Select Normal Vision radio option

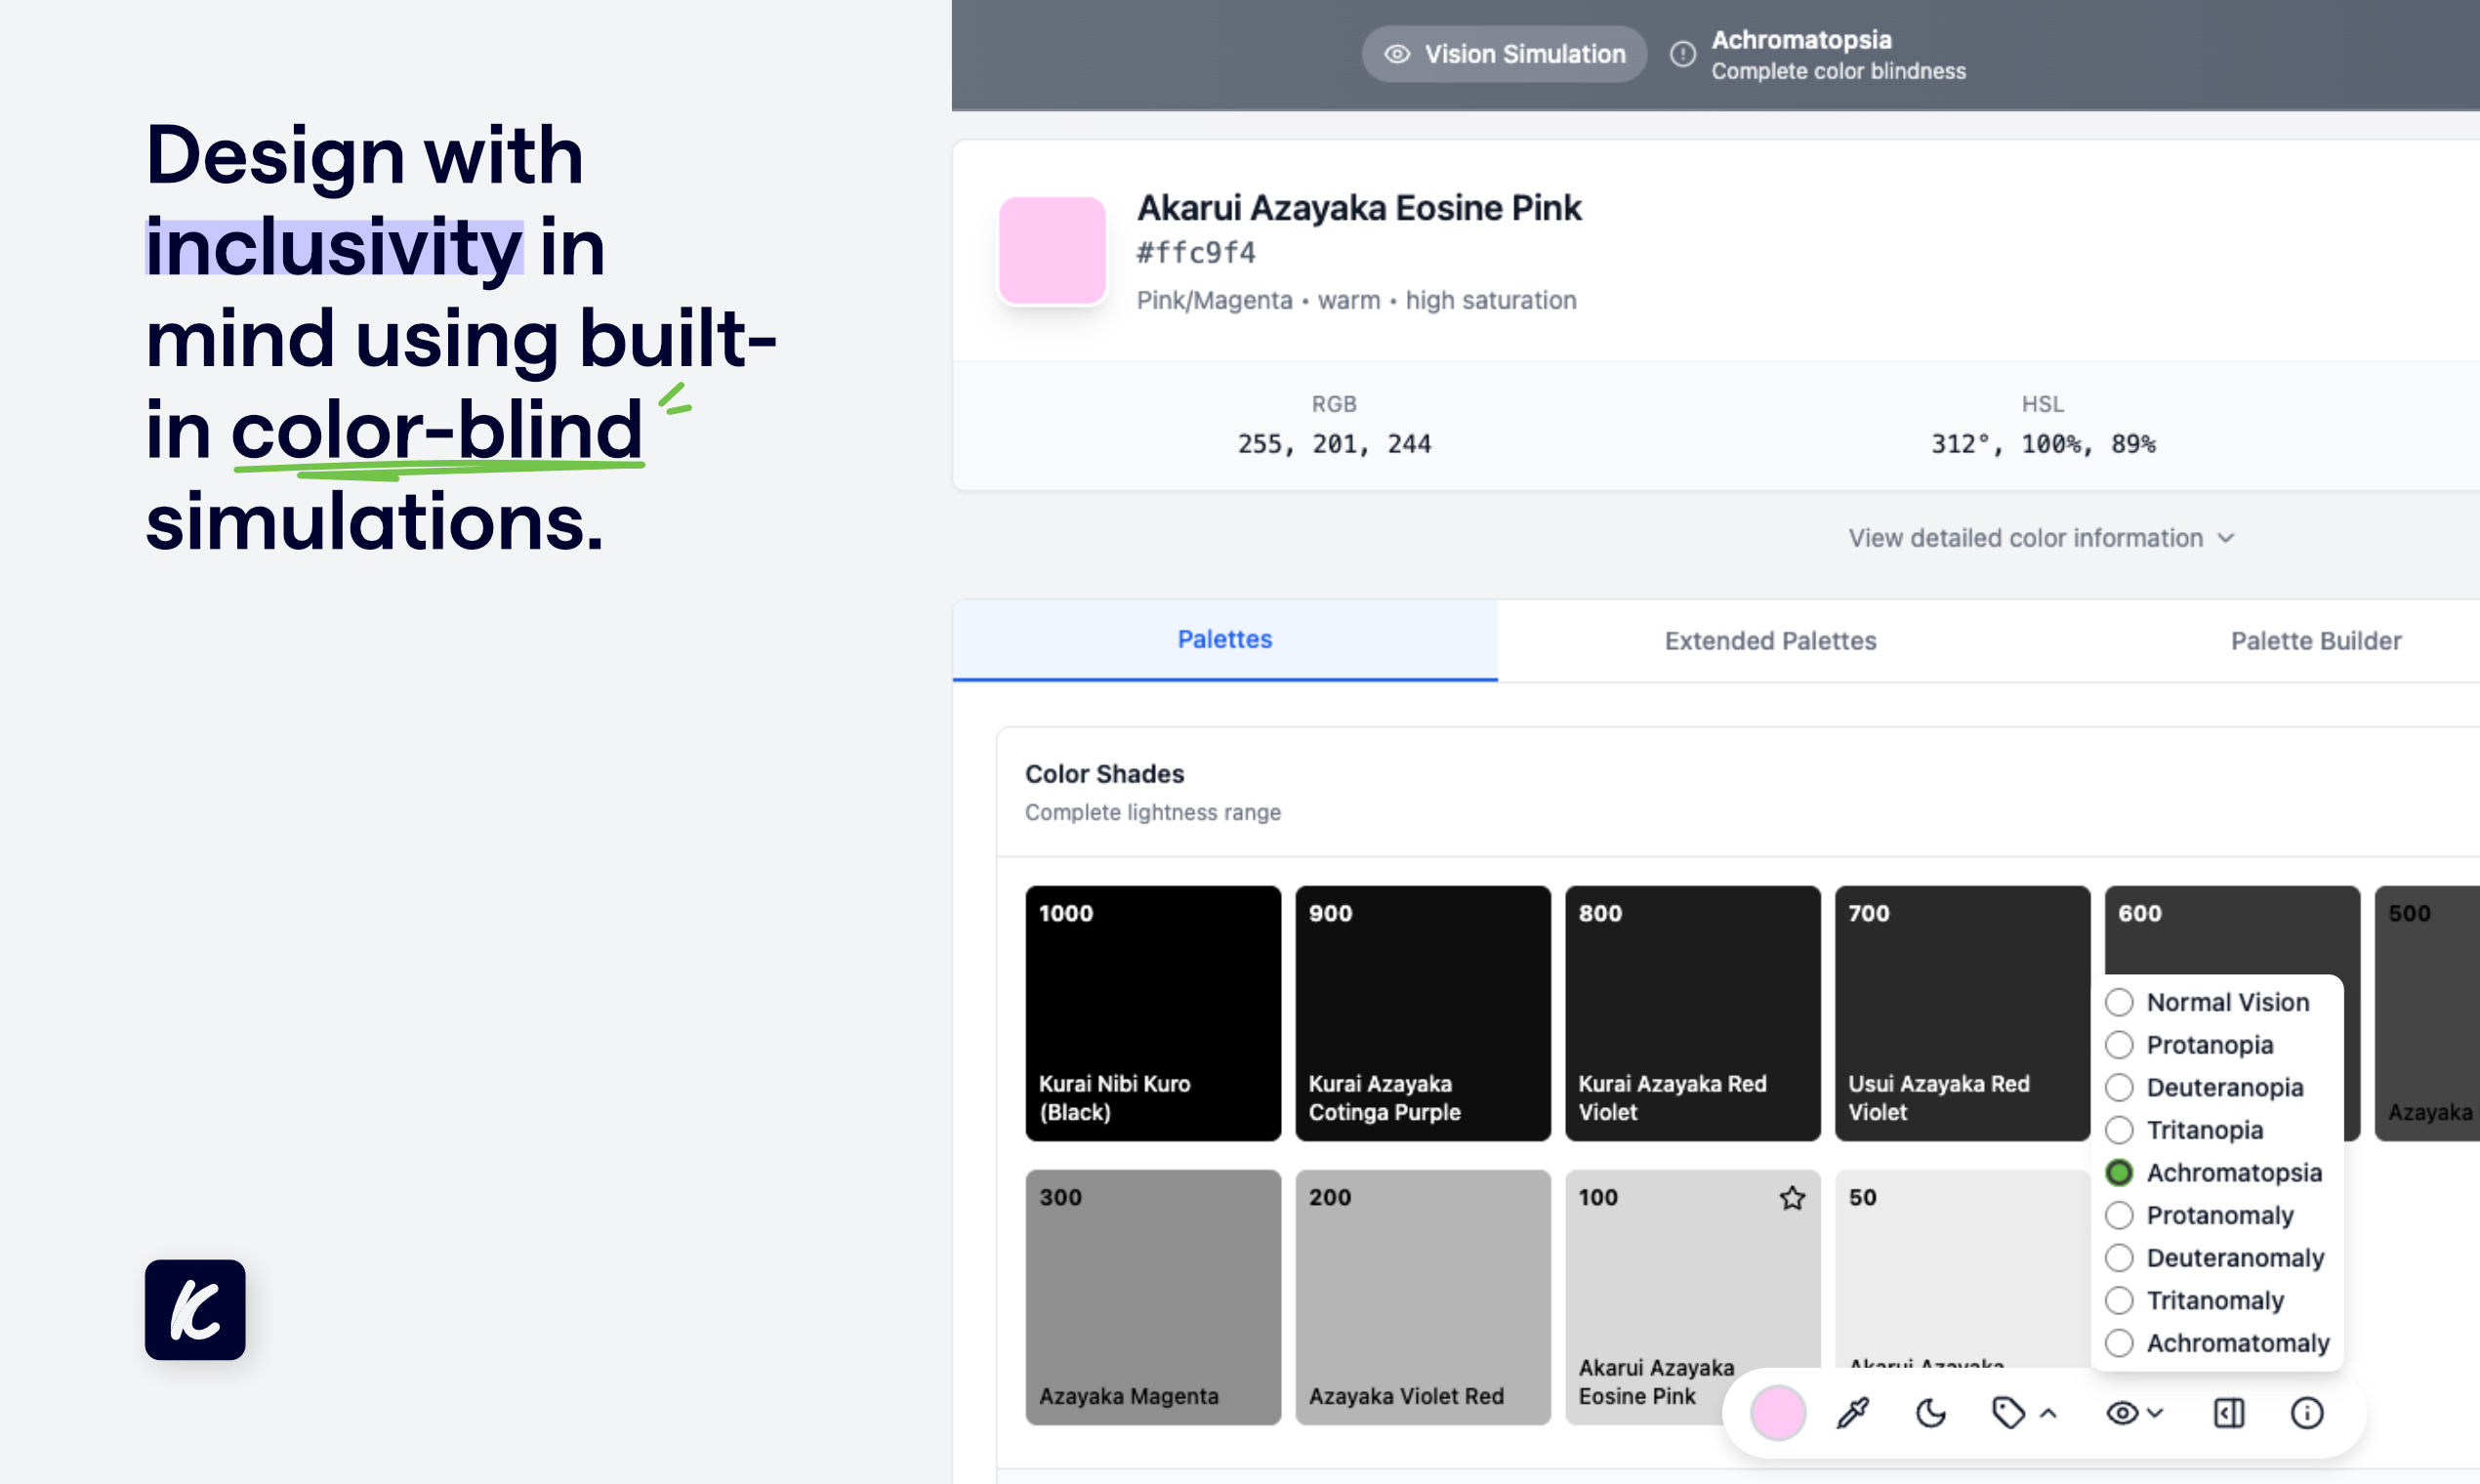[2119, 1002]
